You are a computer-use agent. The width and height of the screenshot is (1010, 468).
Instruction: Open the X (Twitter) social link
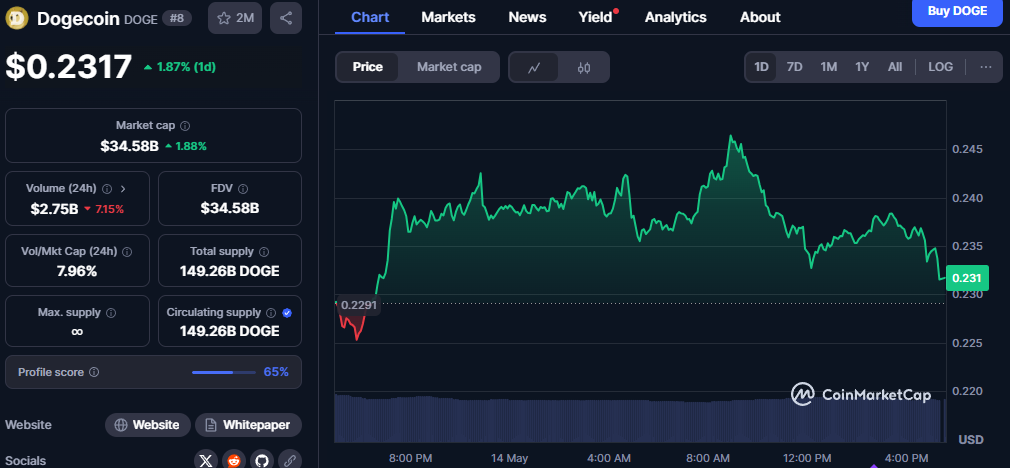205,460
